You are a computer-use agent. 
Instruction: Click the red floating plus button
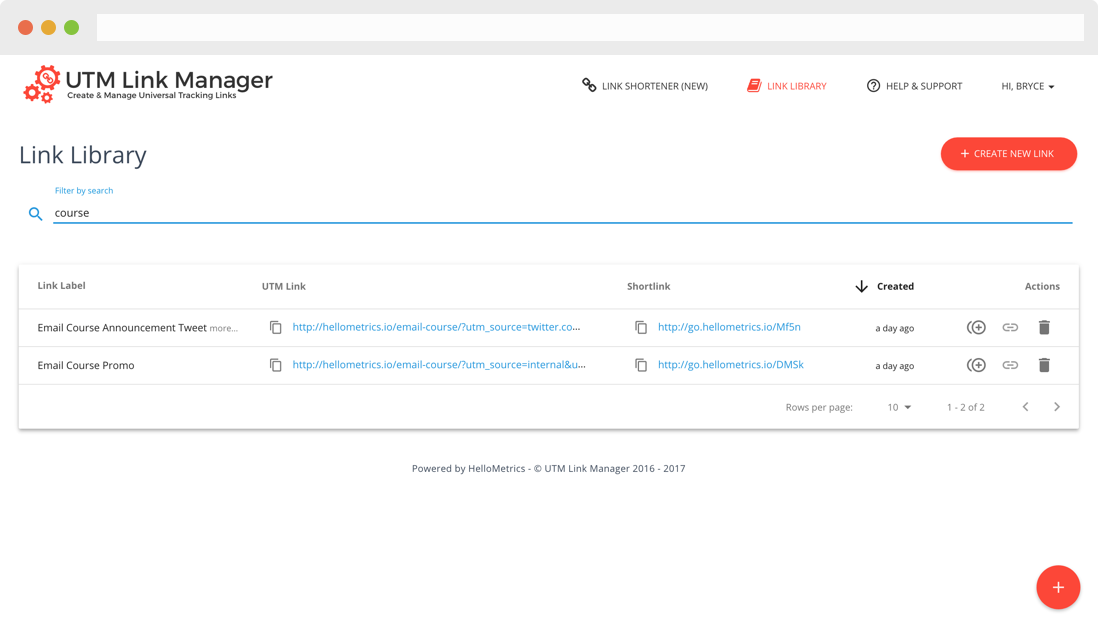coord(1058,587)
